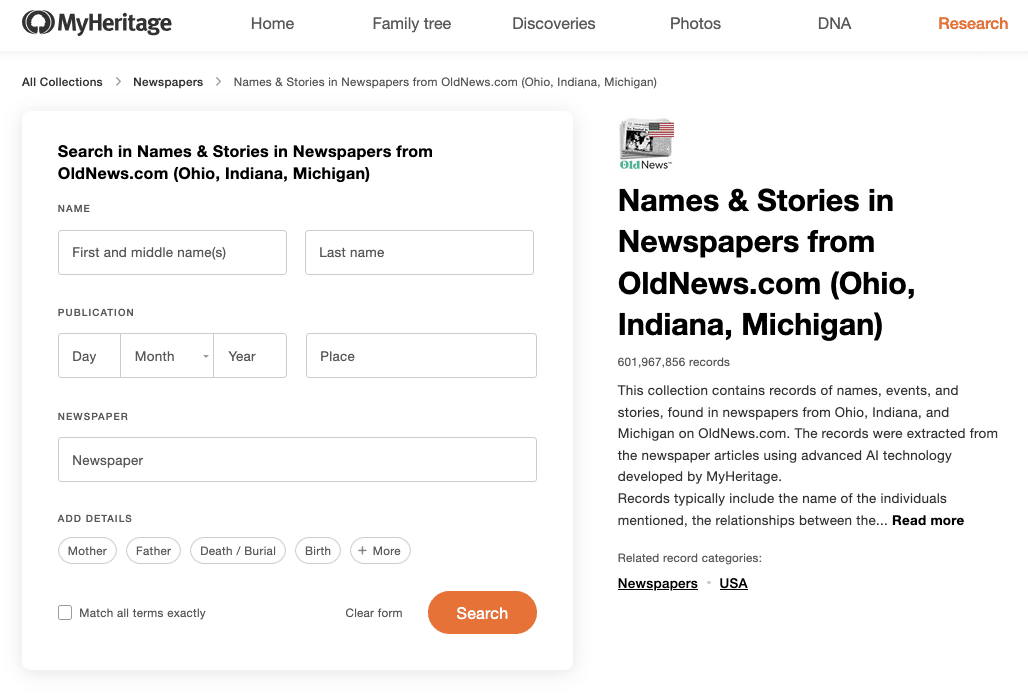Click the MyHeritage logo icon
Image resolution: width=1028 pixels, height=693 pixels.
(x=40, y=20)
